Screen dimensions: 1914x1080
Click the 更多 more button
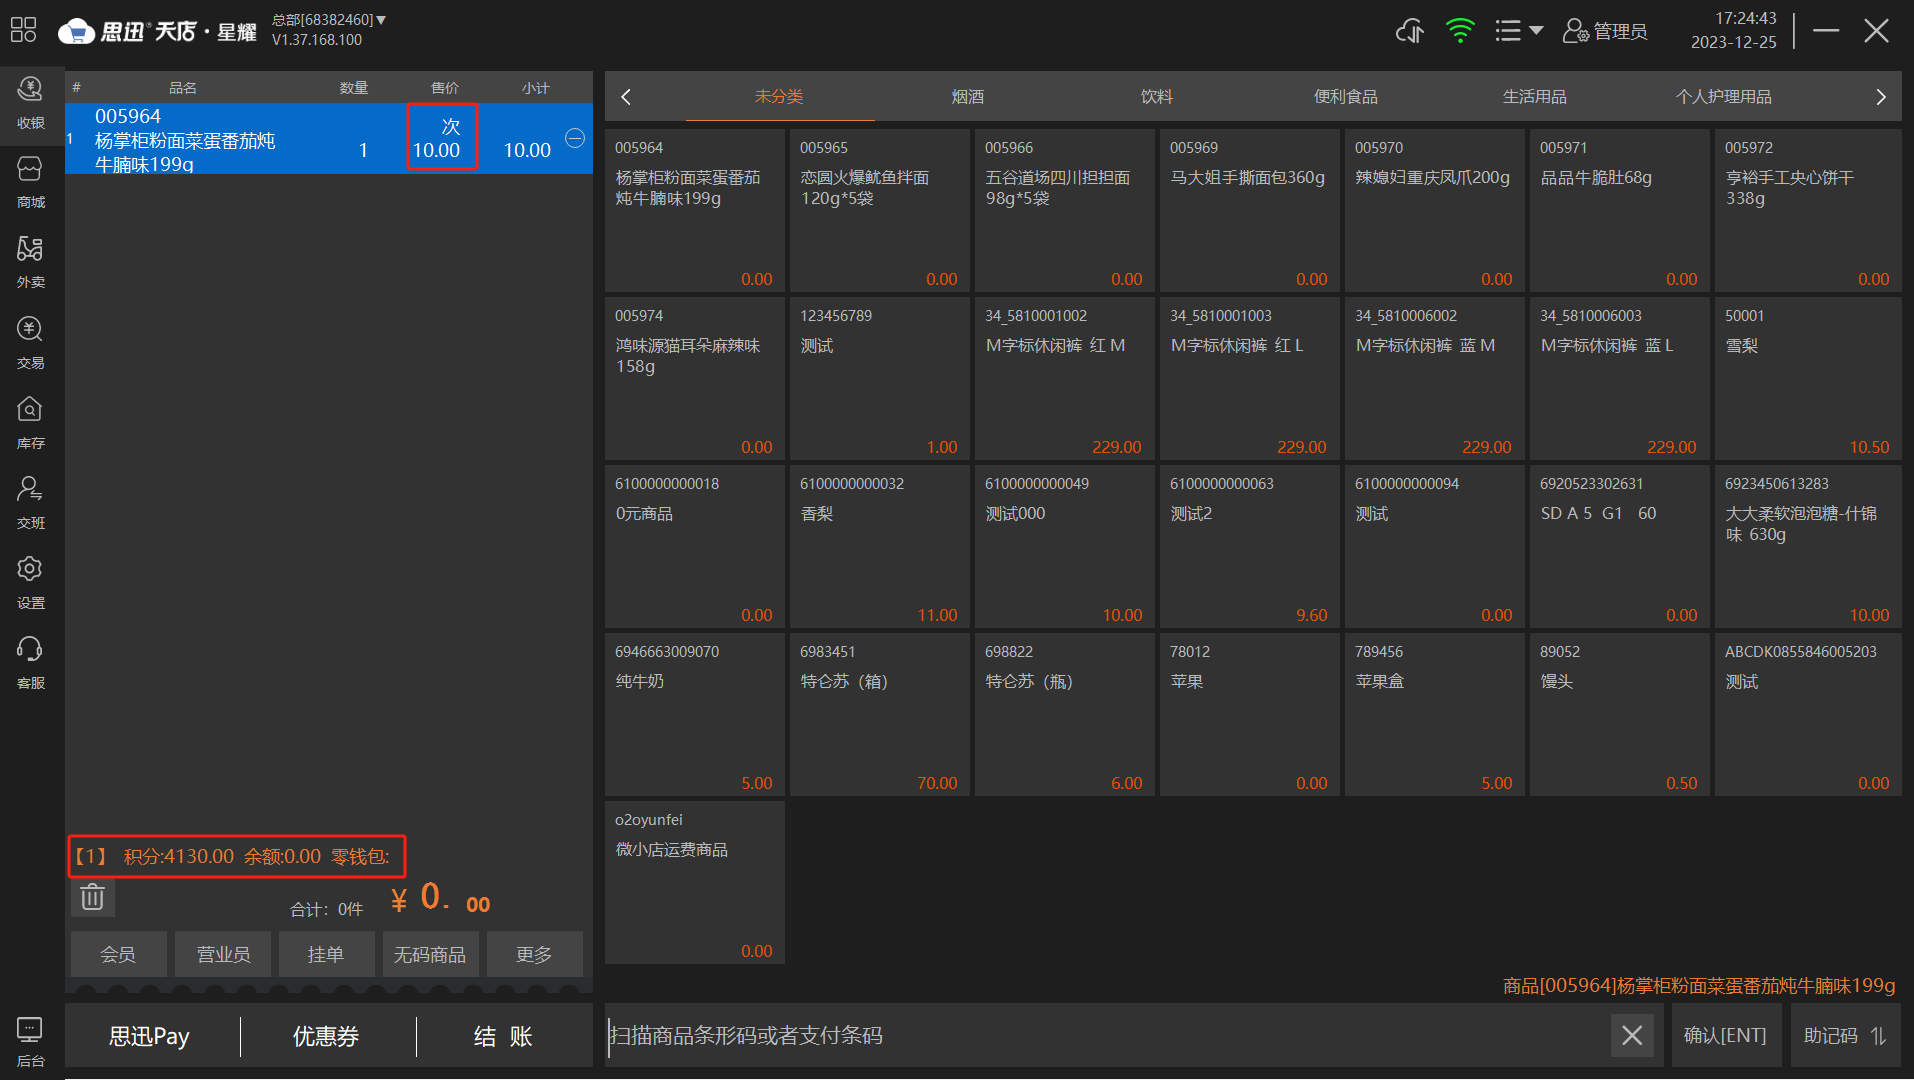534,954
